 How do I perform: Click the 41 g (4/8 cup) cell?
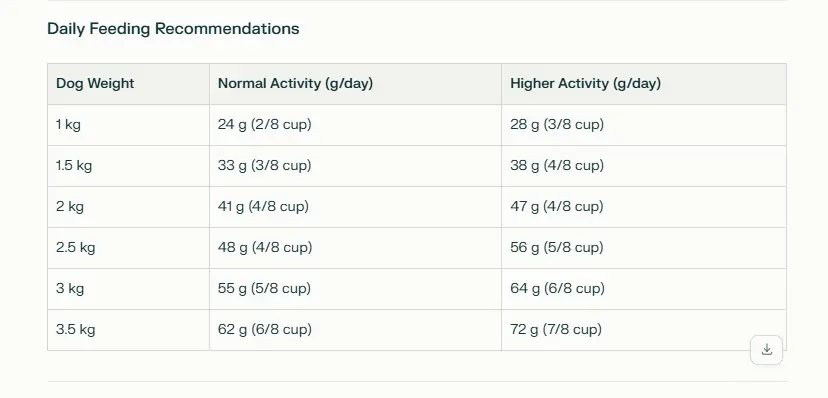click(355, 207)
